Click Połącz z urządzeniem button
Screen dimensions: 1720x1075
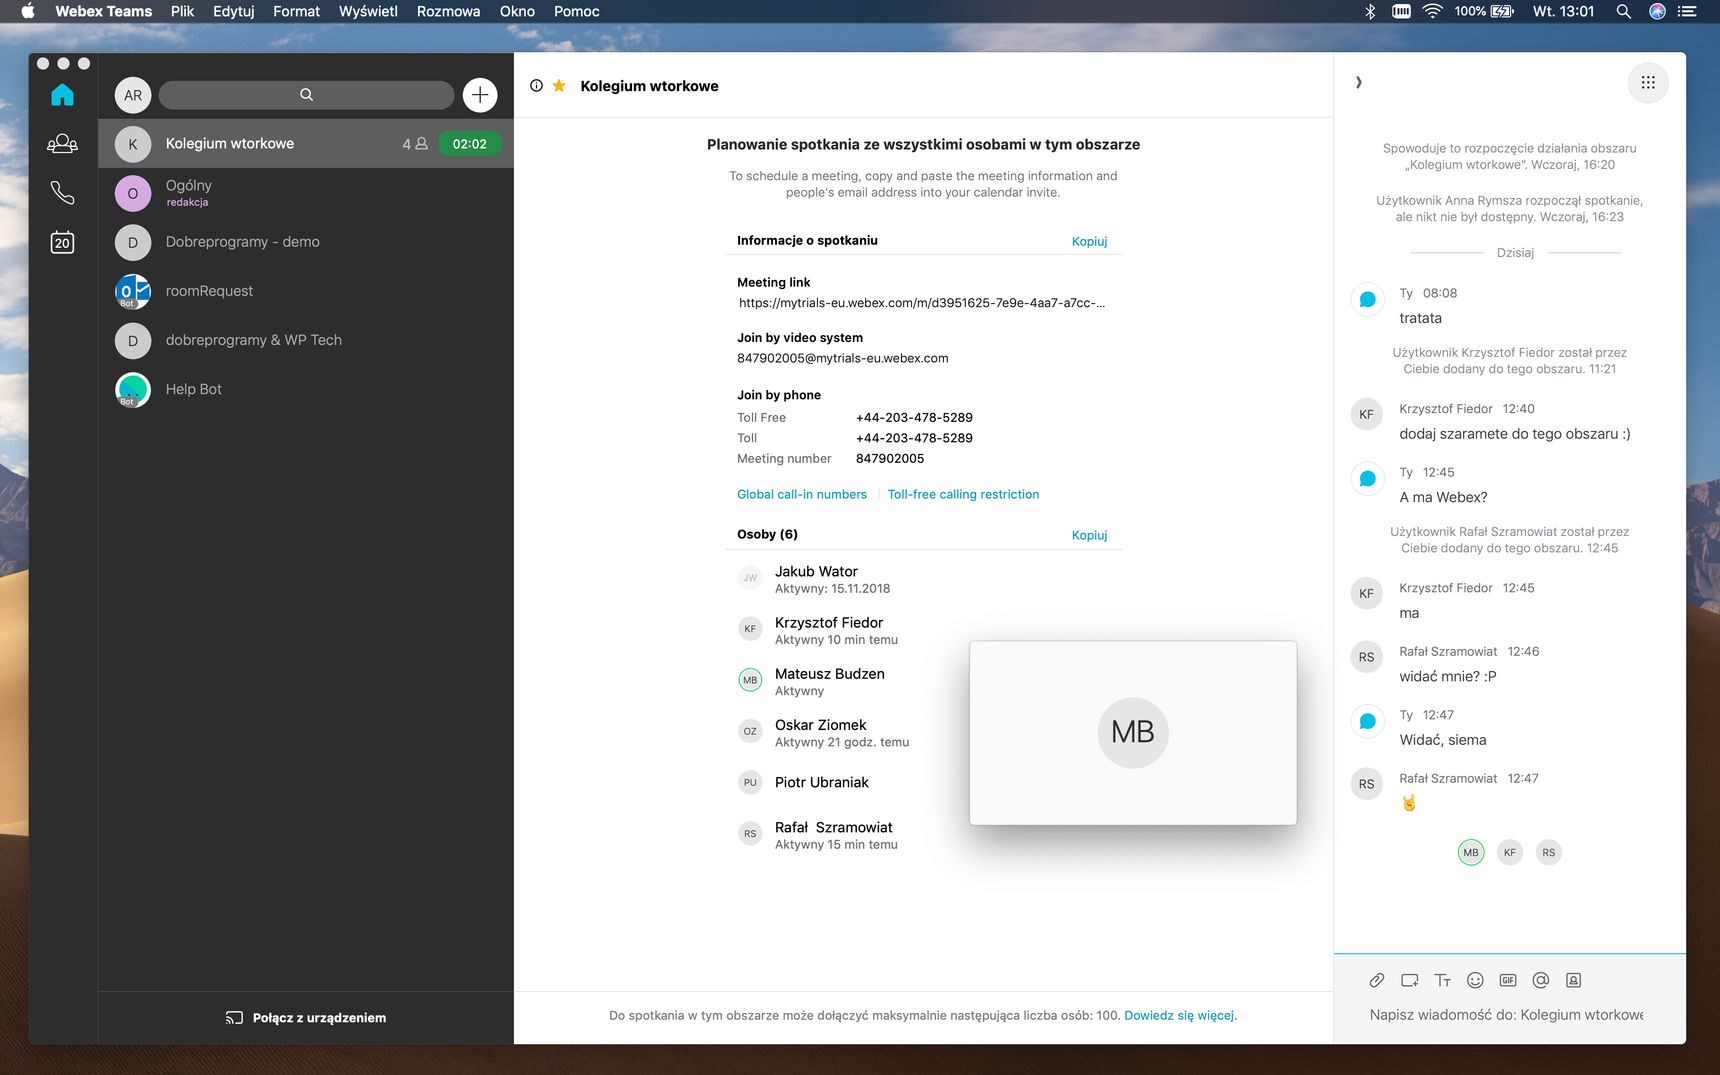(306, 1017)
